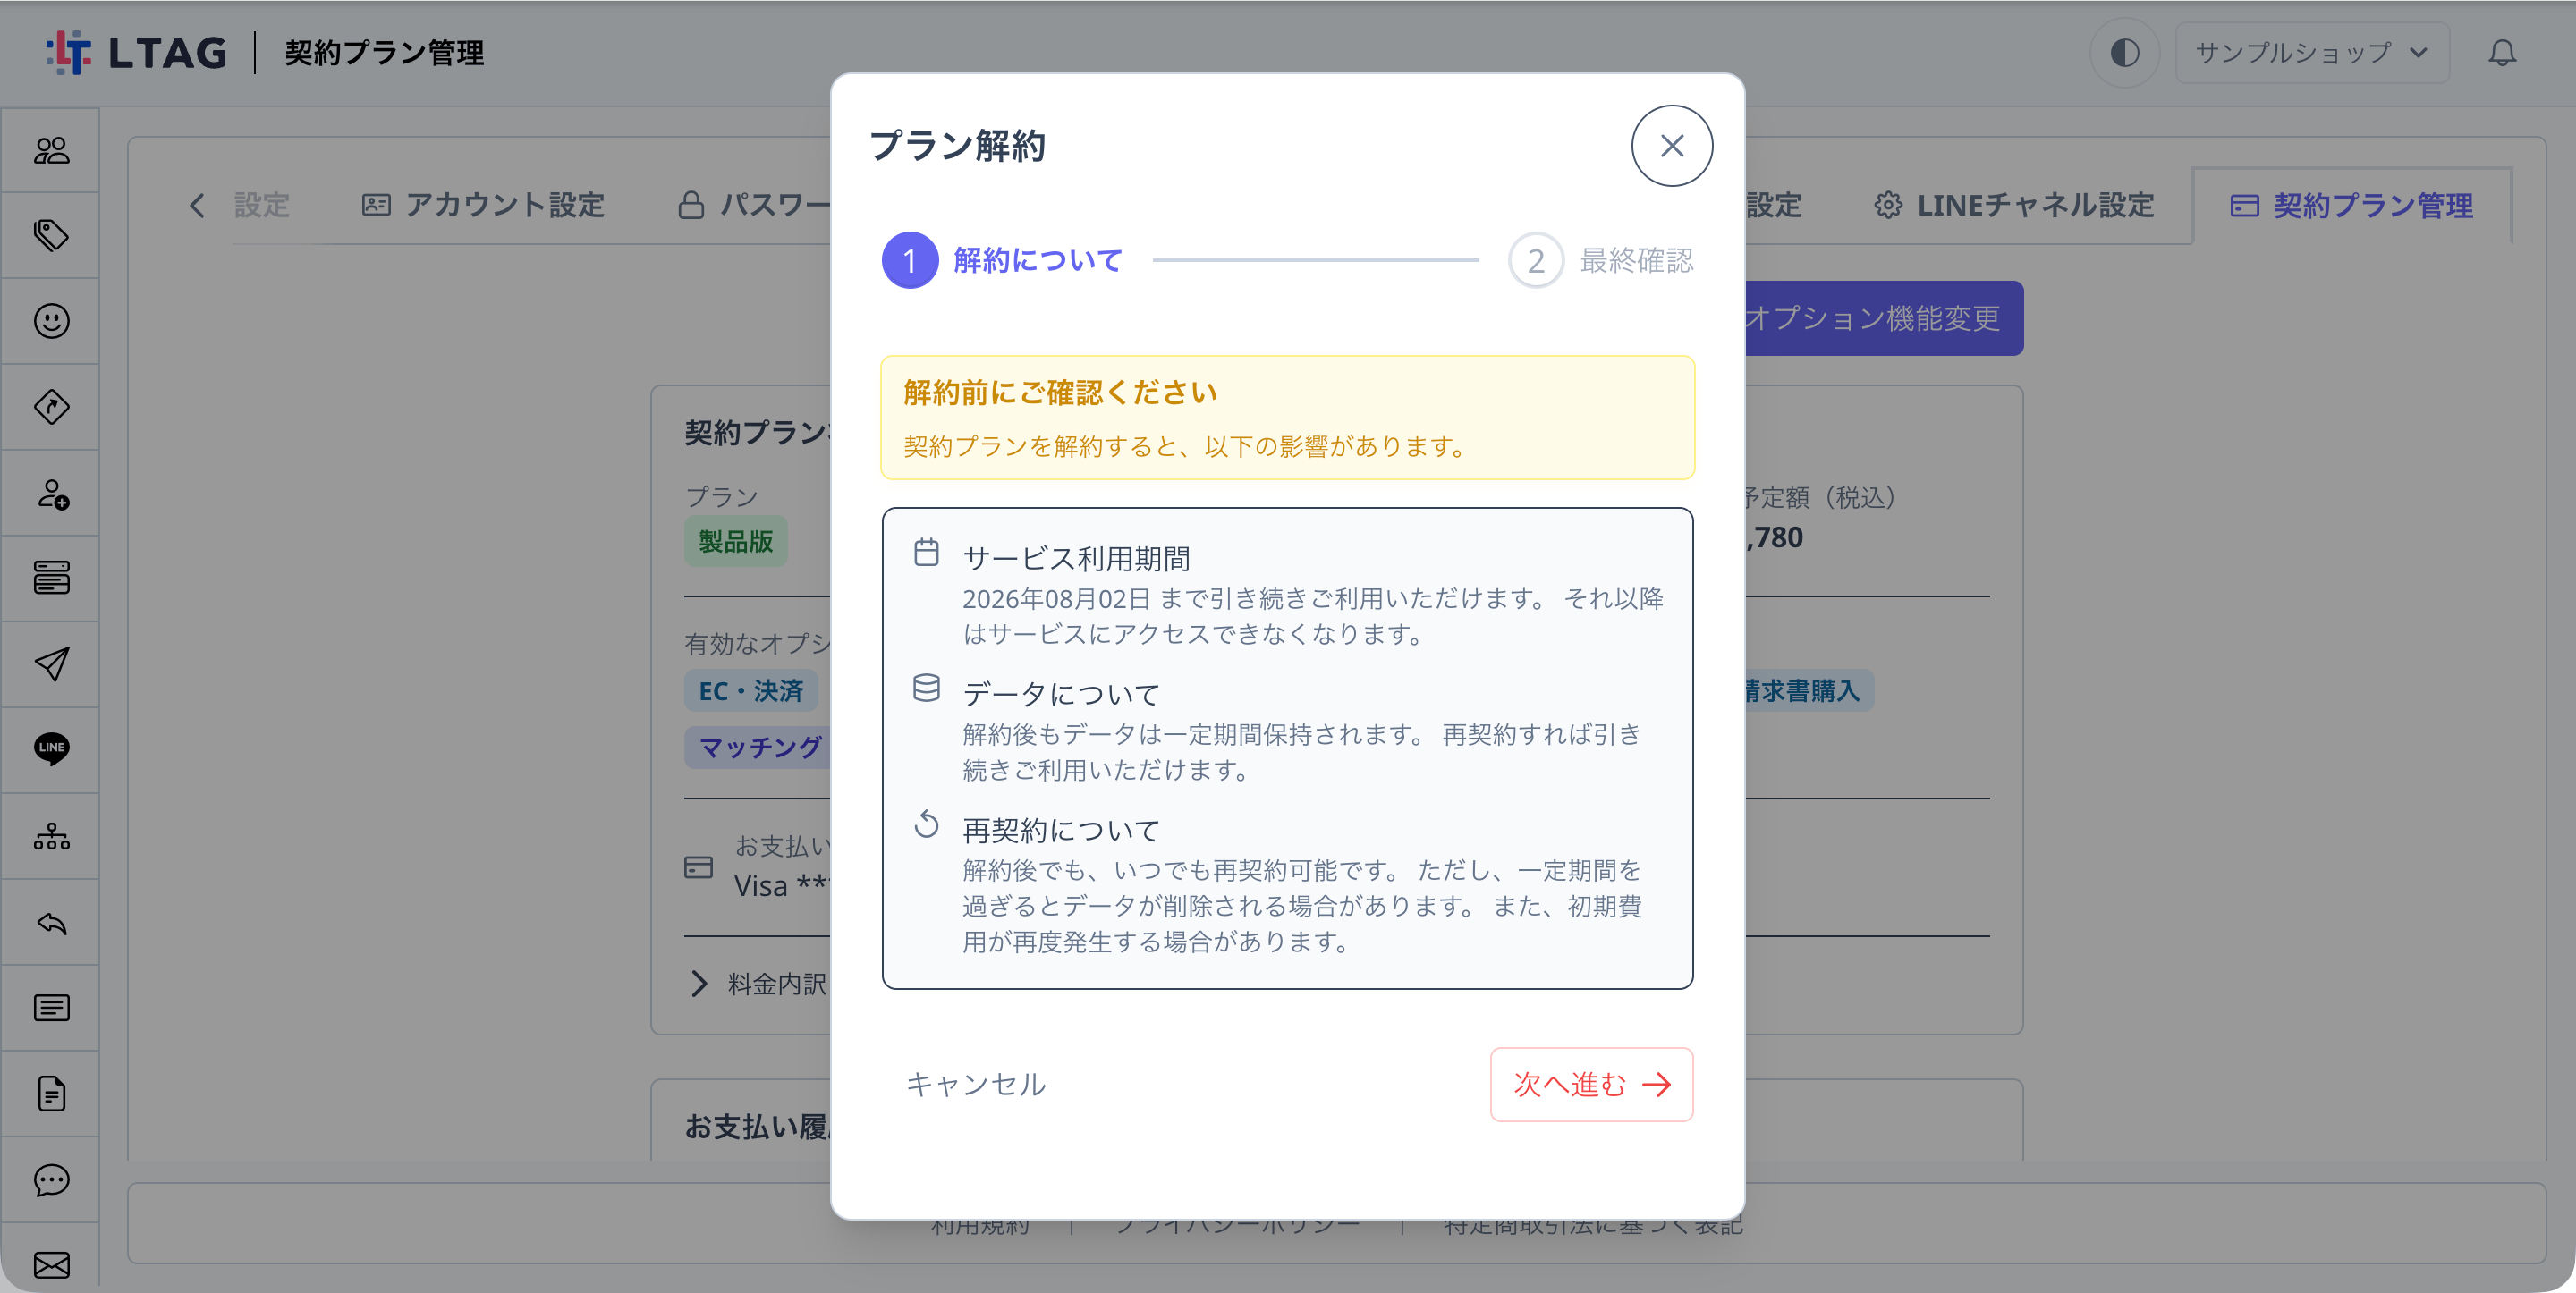Click the 再契約について heading

(x=1061, y=830)
